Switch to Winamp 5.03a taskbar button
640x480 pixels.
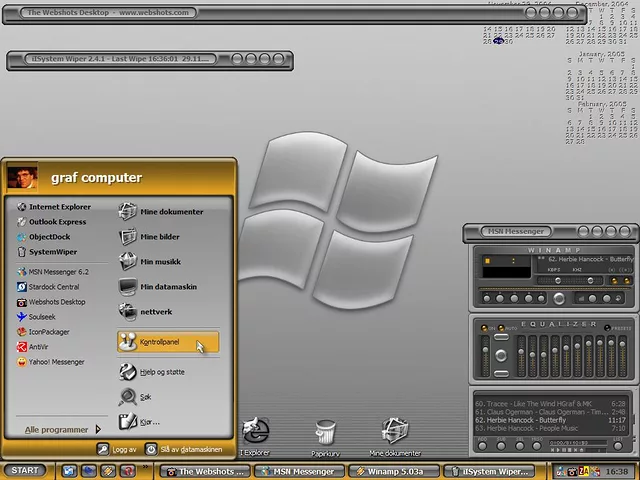tap(393, 471)
